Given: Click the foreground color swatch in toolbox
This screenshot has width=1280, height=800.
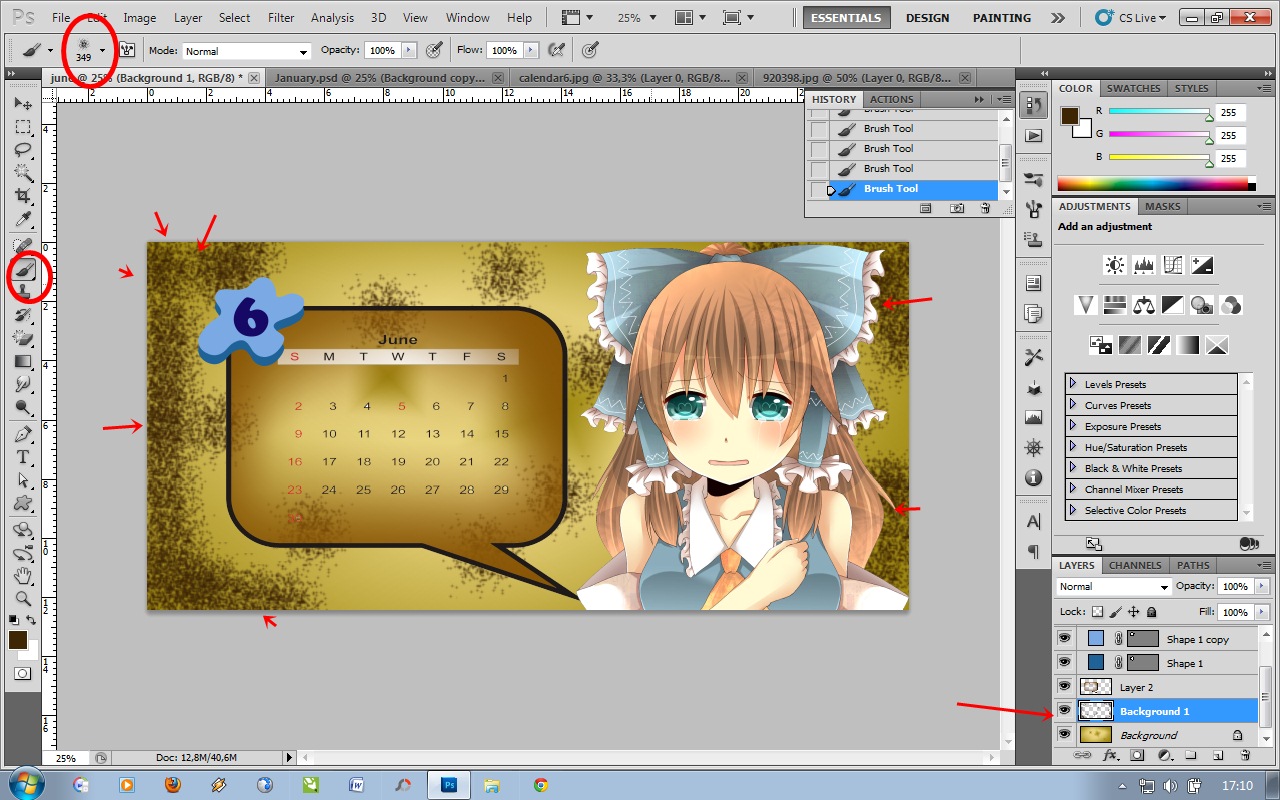Looking at the screenshot, I should pyautogui.click(x=18, y=639).
